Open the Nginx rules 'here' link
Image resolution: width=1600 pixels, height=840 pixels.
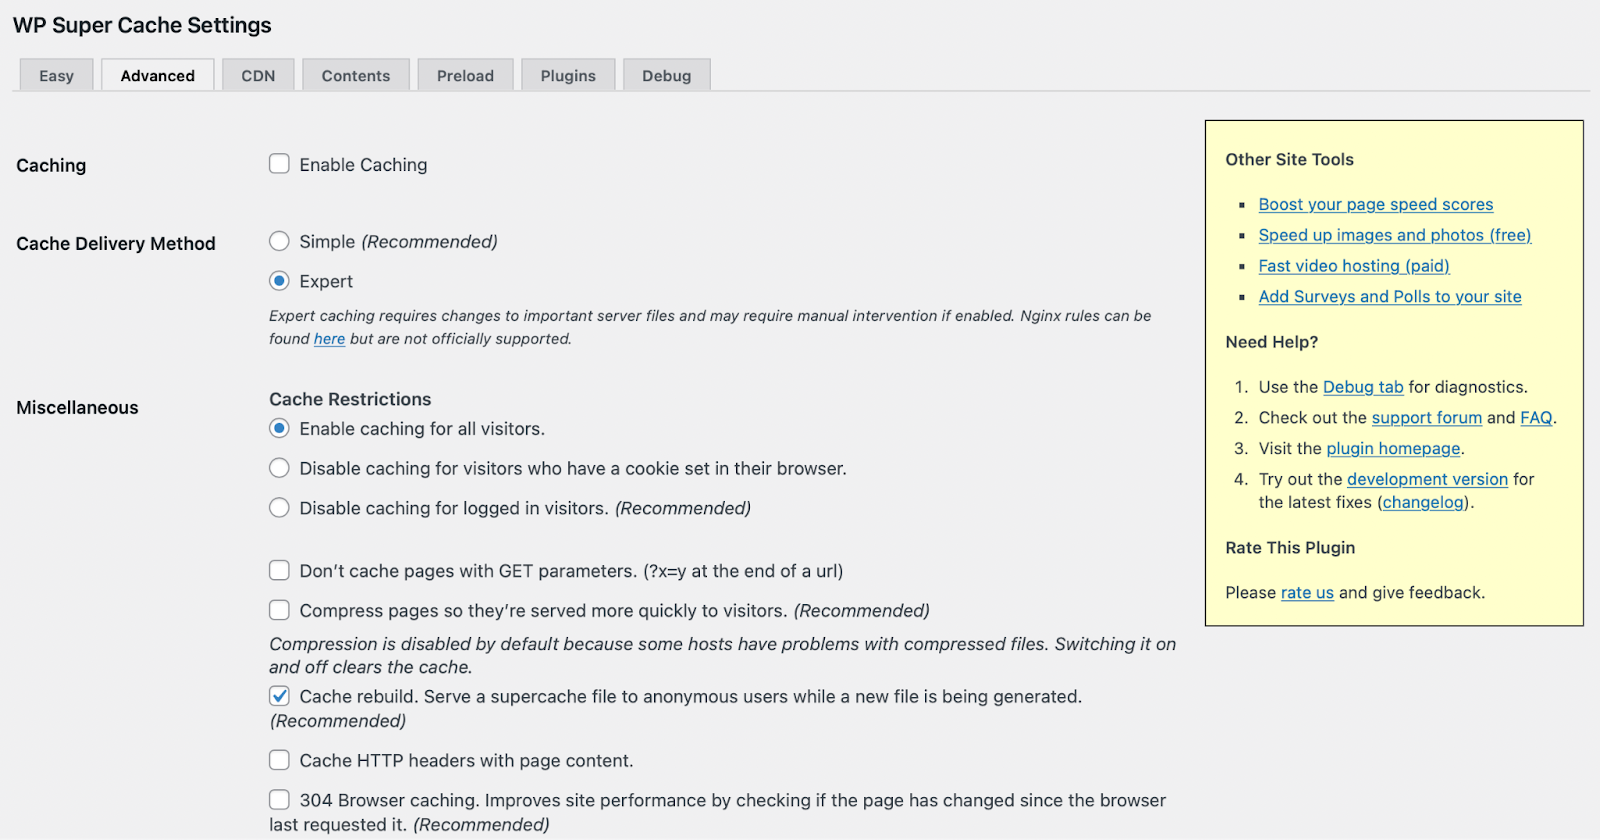pos(329,338)
